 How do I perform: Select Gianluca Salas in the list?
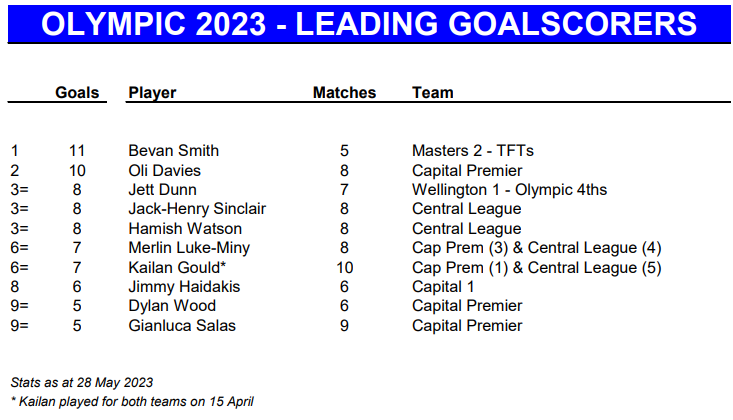[176, 325]
